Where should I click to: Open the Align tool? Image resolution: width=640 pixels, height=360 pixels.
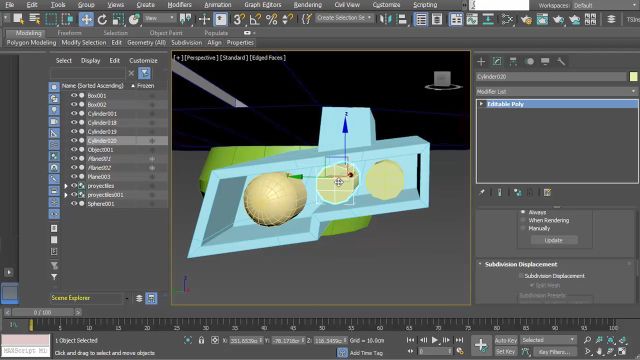[x=402, y=19]
